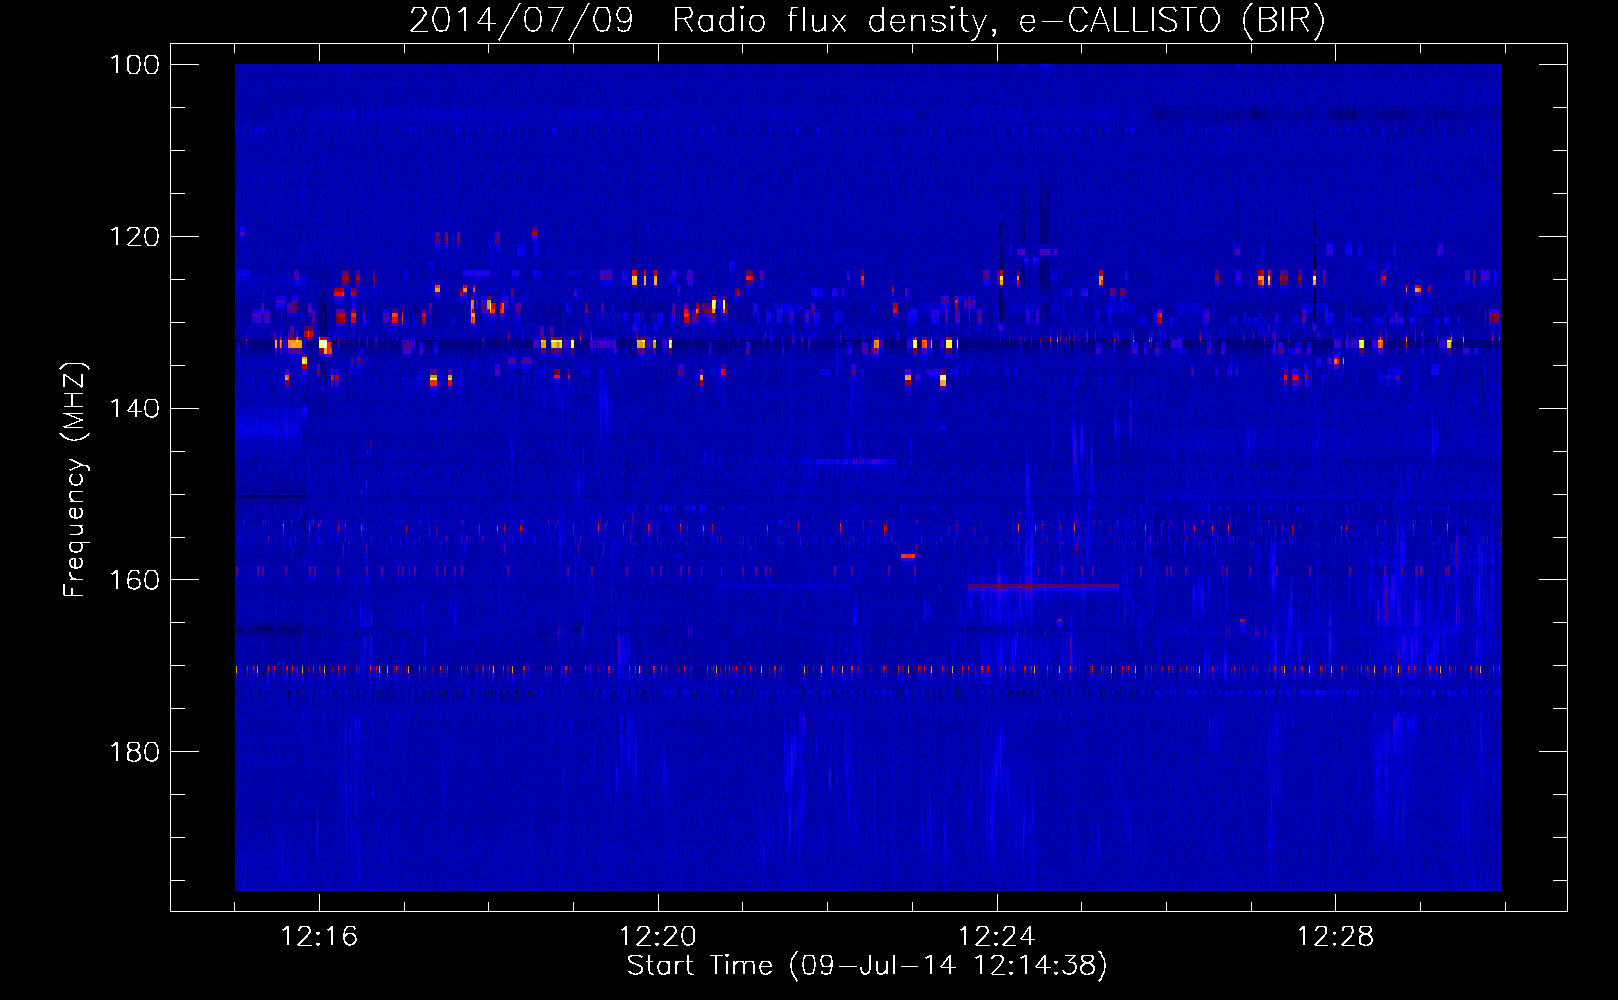Click the 'Start Time (09-Jul-14 12:14:38)' axis label
This screenshot has width=1618, height=1000.
tap(867, 966)
